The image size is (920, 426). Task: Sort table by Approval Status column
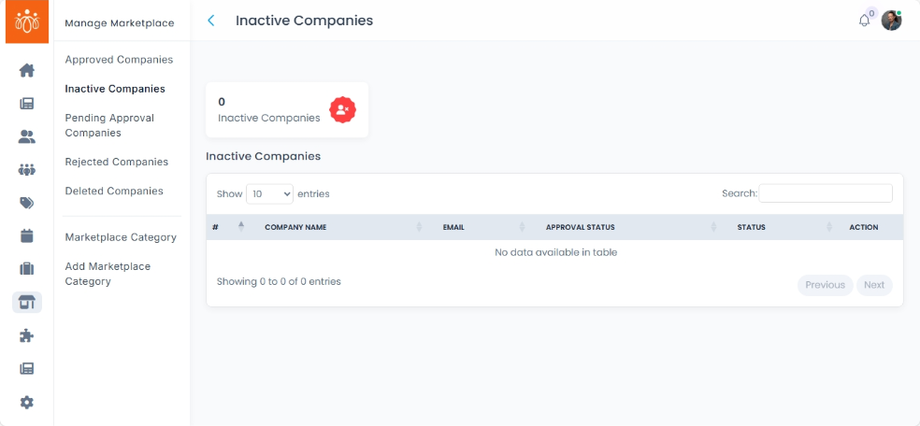[580, 227]
